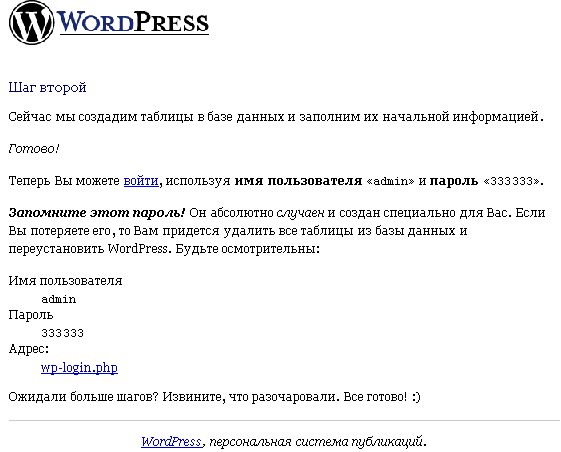The image size is (561, 452).
Task: Click the Сейчас мы создадим таблицы sentence
Action: (276, 117)
